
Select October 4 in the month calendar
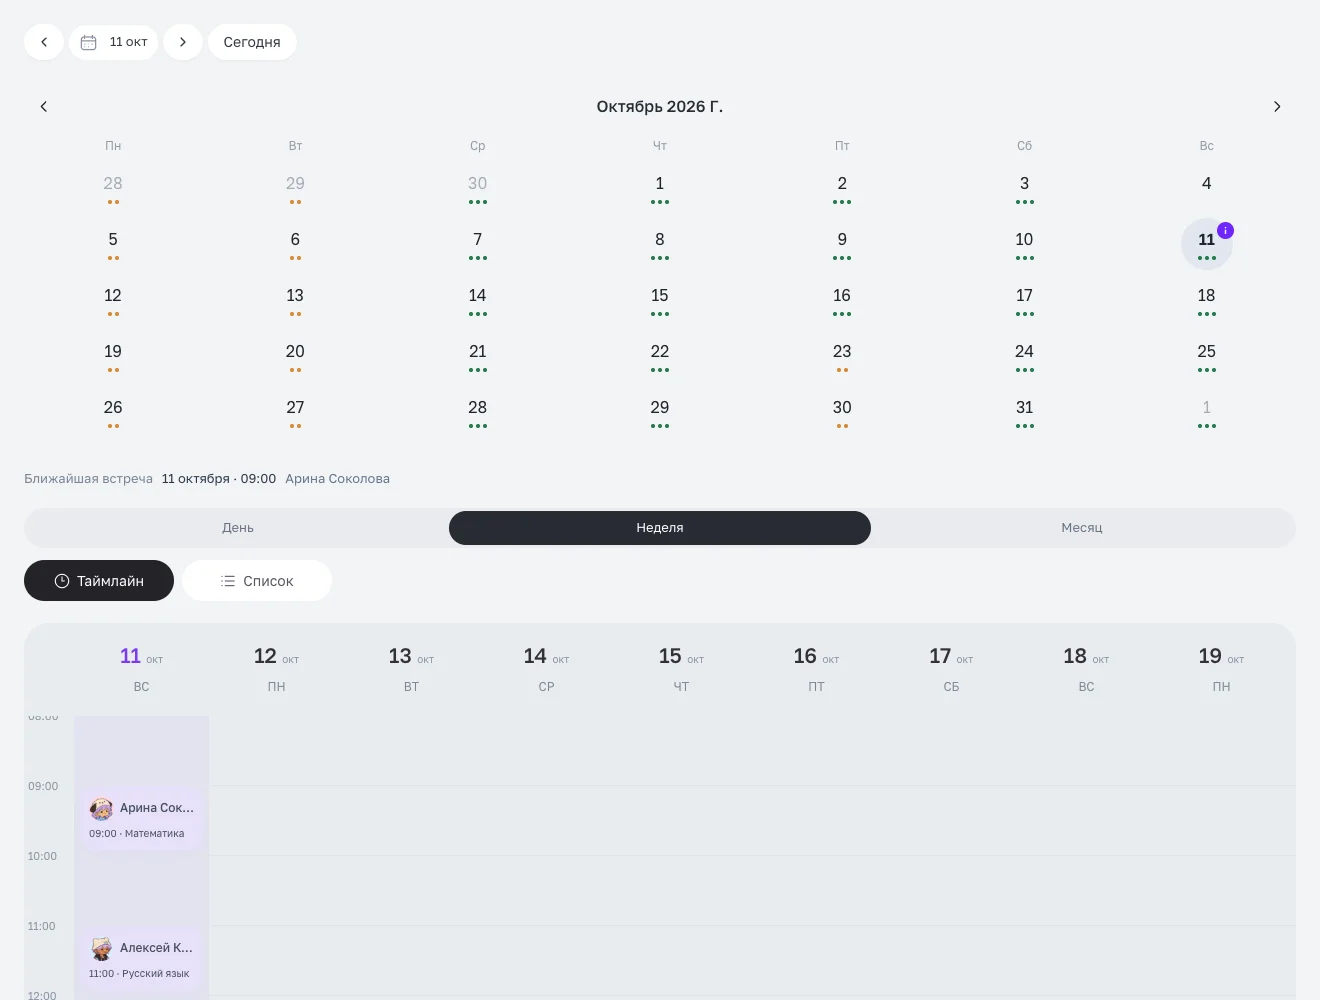(1207, 188)
